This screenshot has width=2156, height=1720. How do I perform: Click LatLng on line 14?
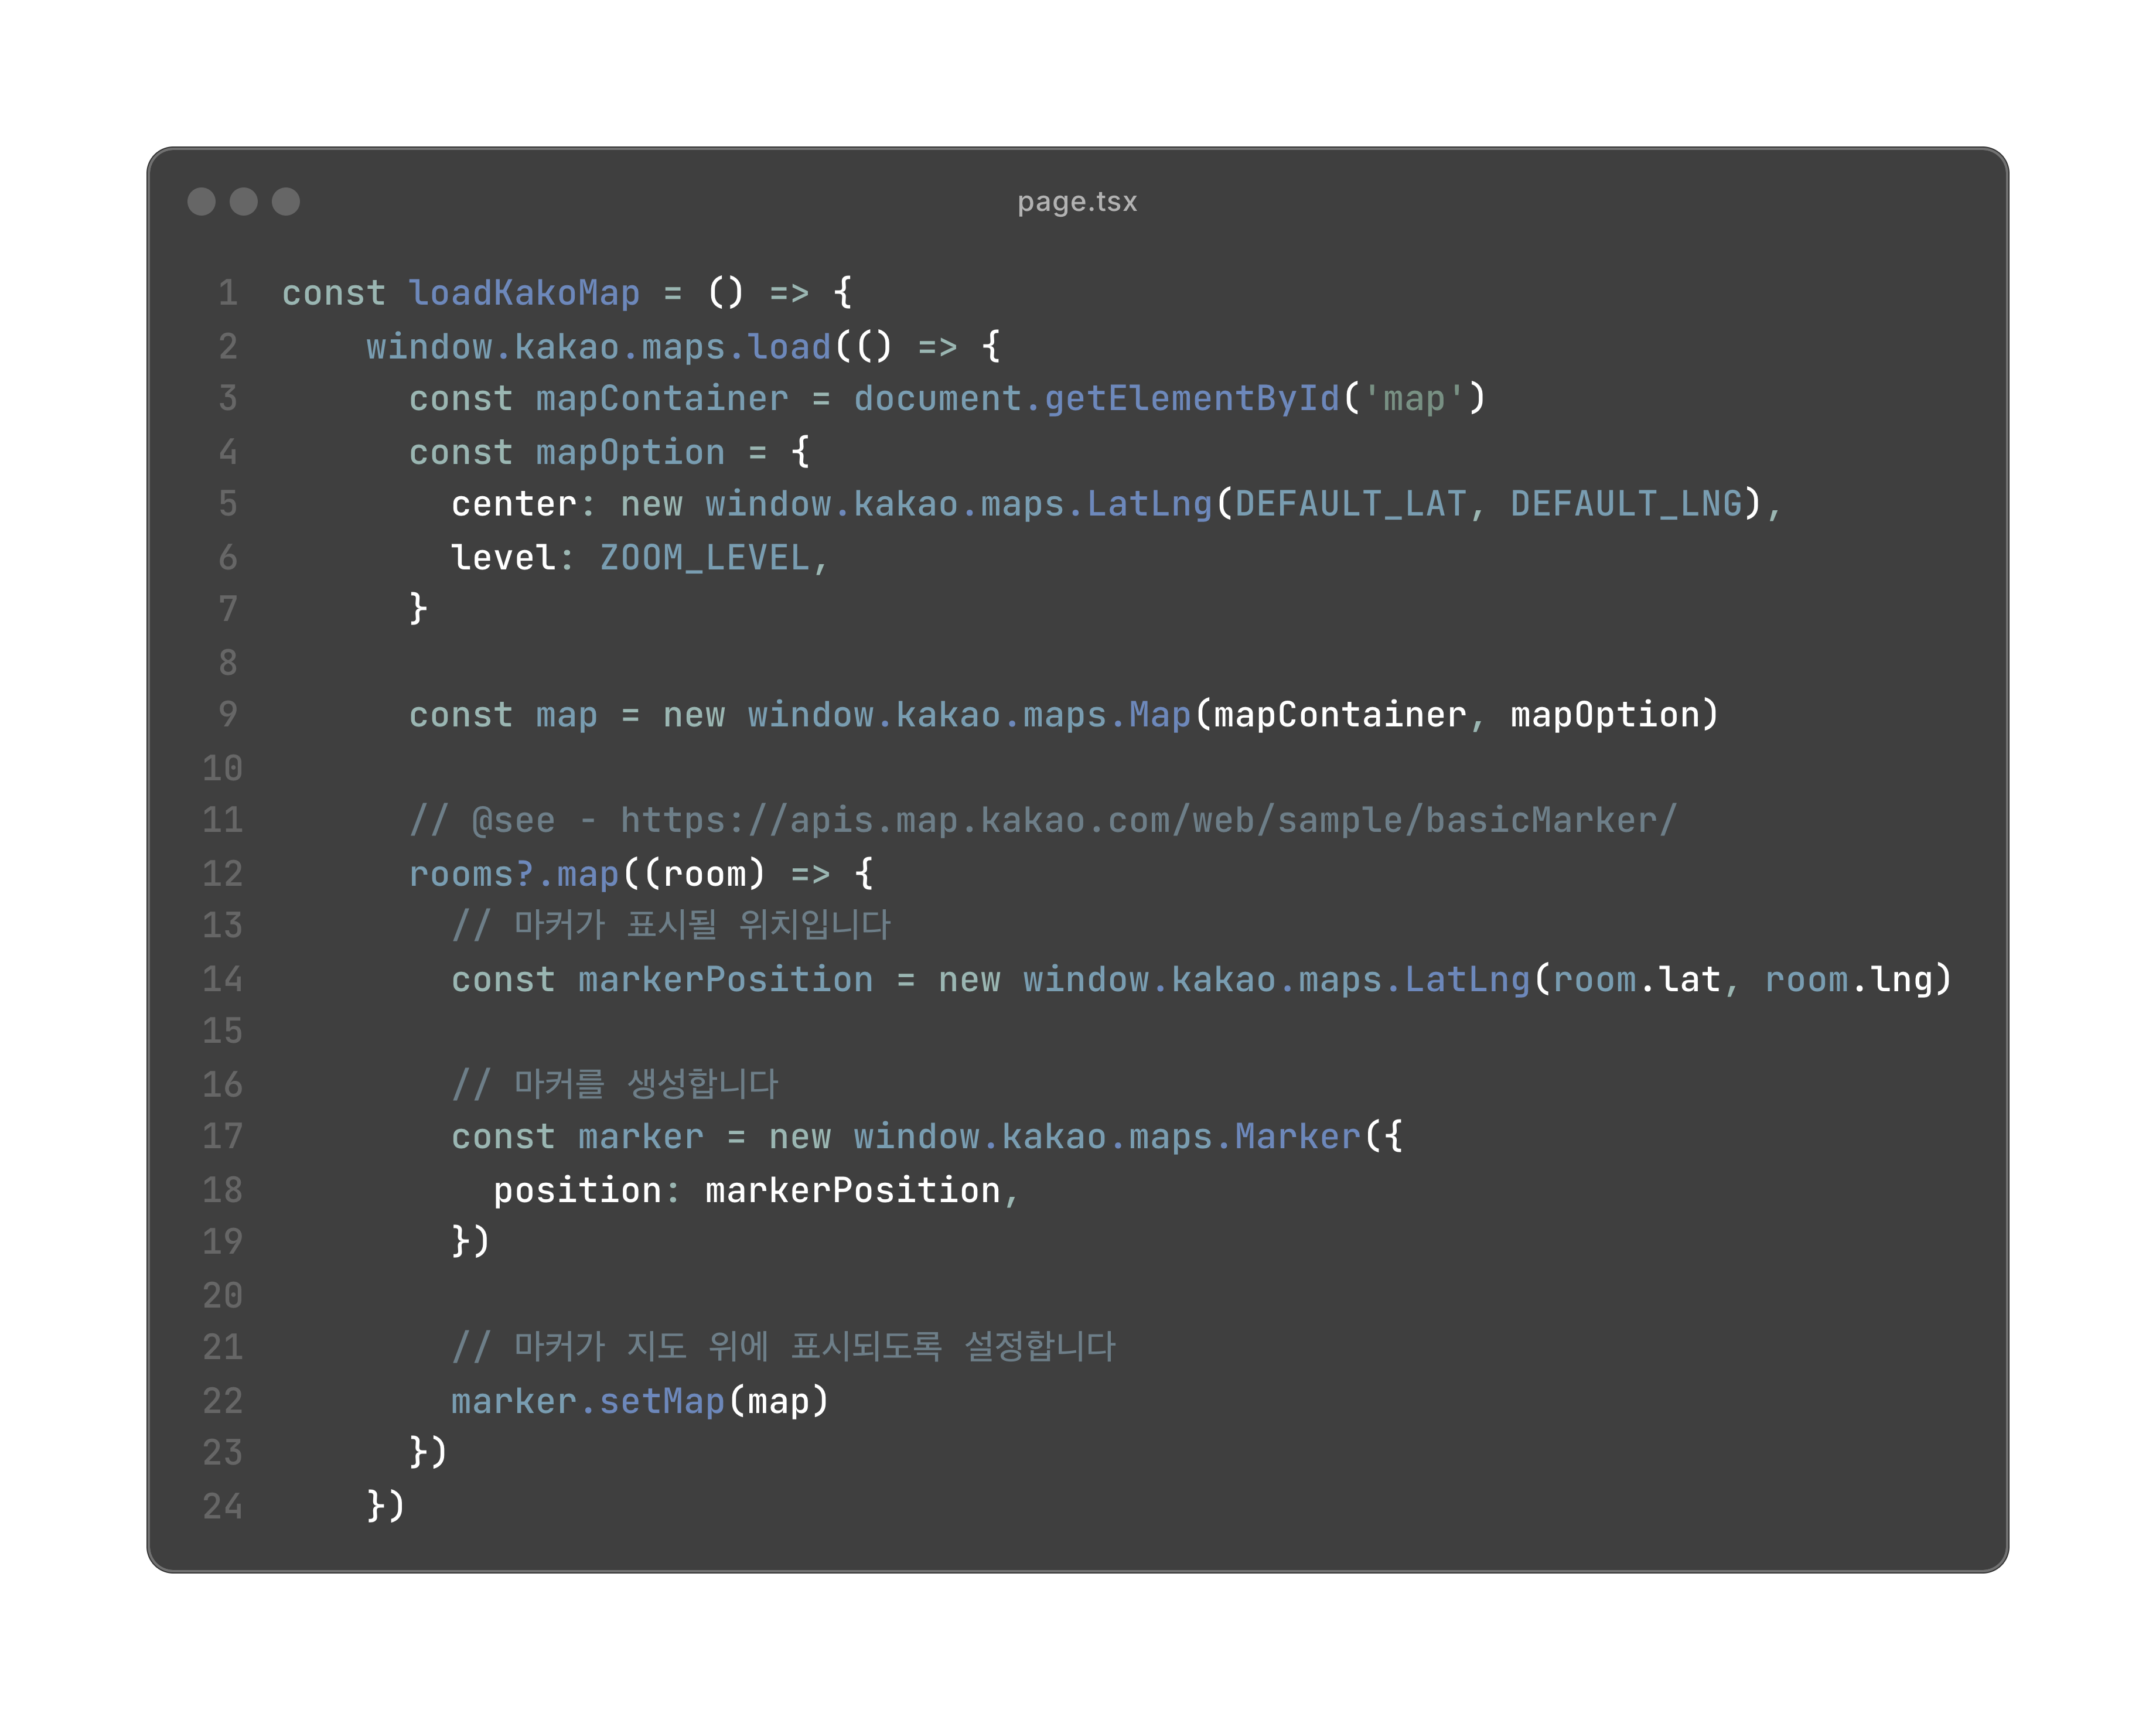(1467, 980)
